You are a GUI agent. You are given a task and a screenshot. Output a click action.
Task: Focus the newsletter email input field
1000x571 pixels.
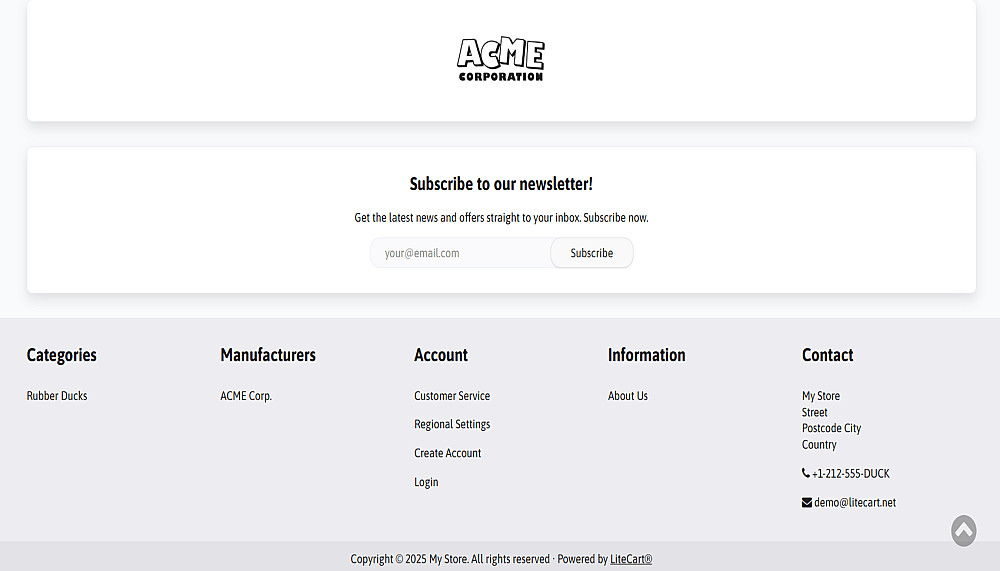pos(461,253)
